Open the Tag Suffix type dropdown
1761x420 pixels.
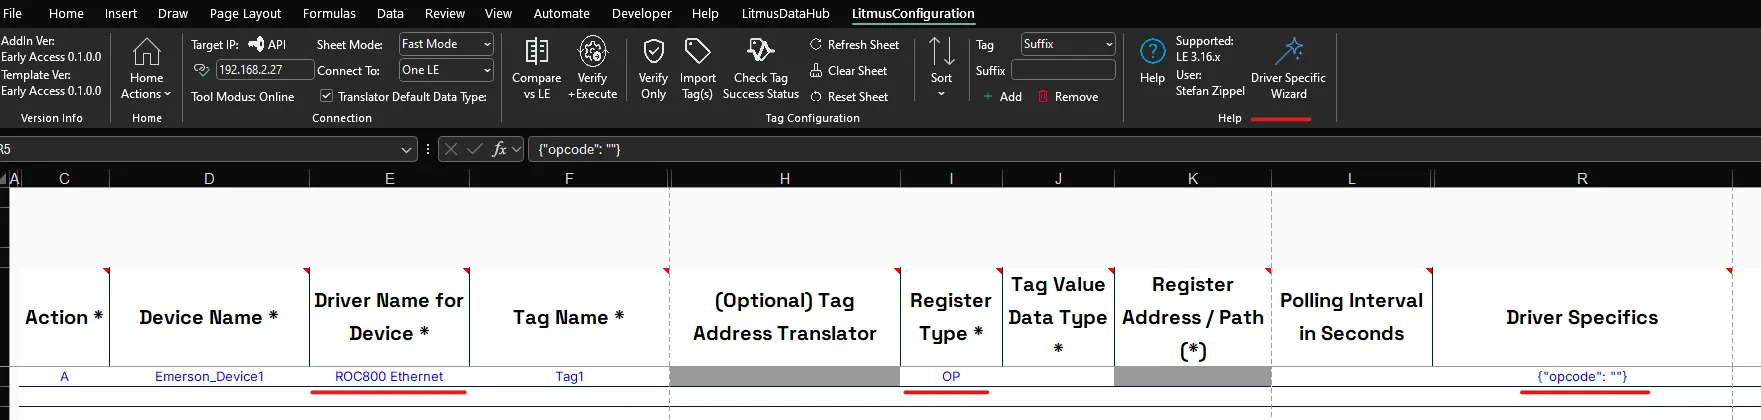(1067, 44)
